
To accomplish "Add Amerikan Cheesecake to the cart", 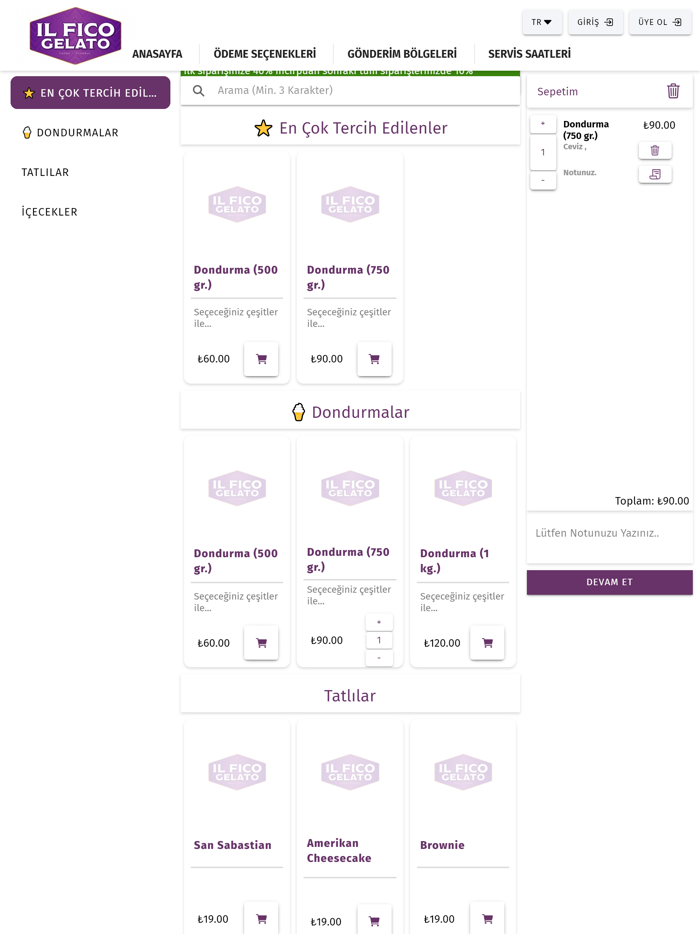I will (x=374, y=920).
